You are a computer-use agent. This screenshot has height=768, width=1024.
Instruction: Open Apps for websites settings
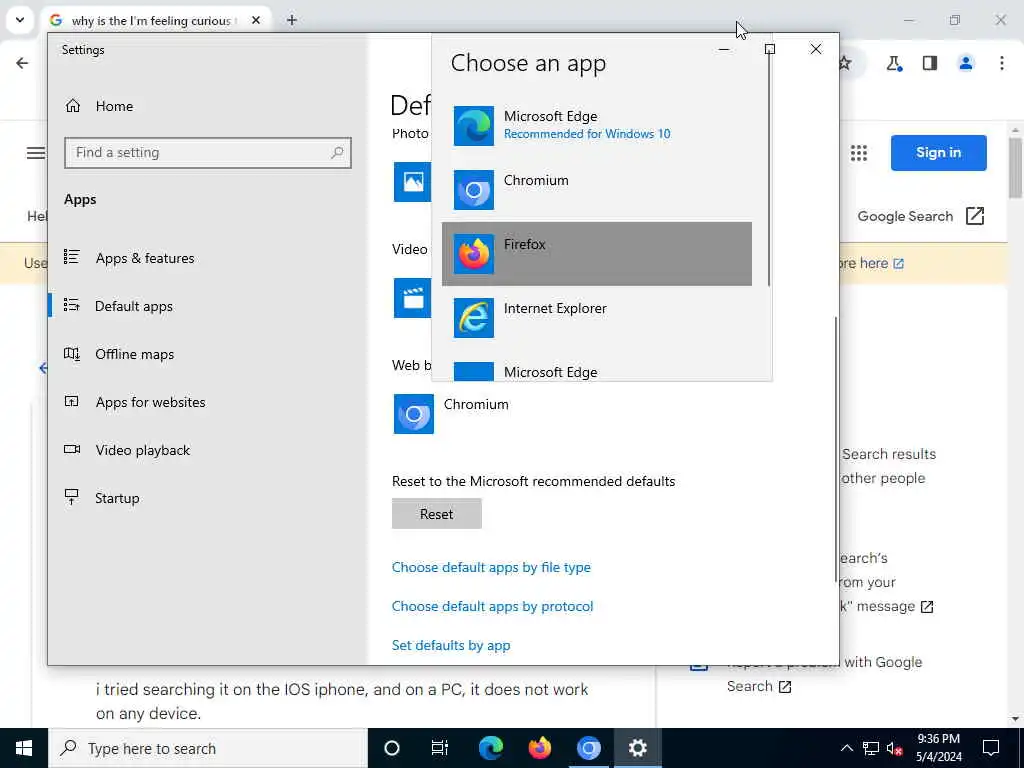(135, 402)
